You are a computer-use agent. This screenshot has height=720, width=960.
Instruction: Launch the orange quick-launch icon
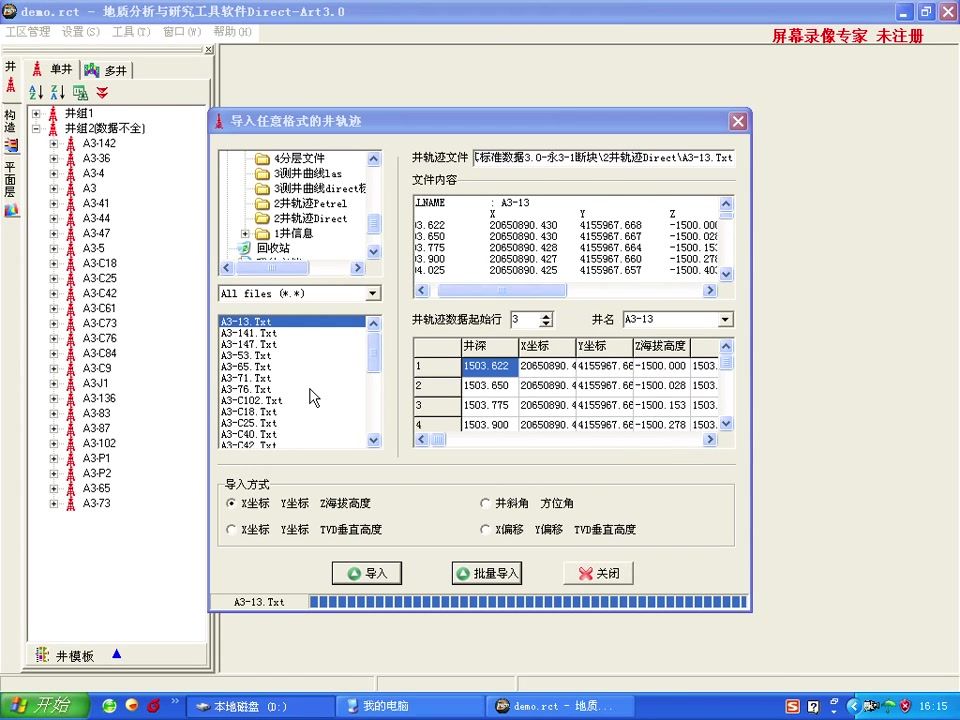pyautogui.click(x=131, y=705)
